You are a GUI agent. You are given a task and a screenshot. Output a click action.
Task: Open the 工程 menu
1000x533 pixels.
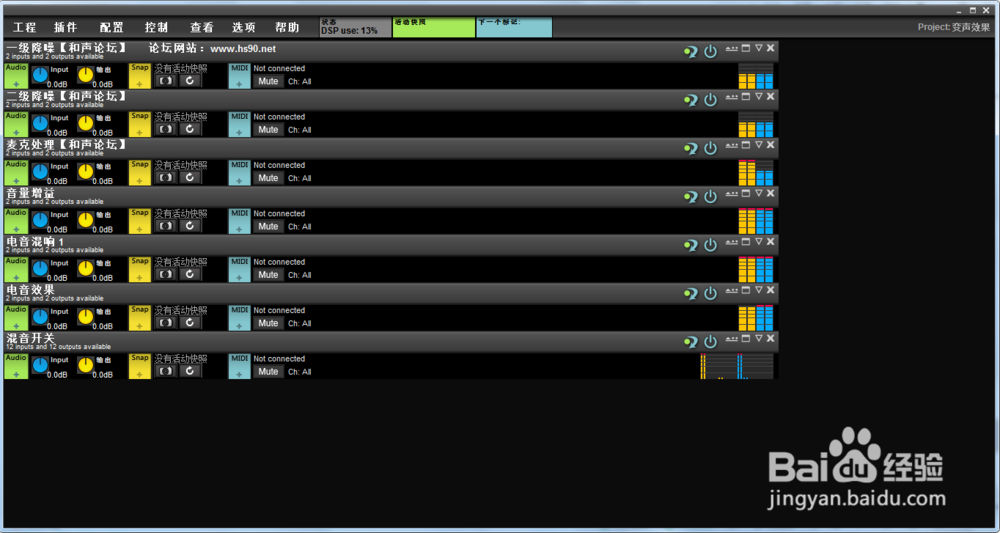click(x=25, y=28)
